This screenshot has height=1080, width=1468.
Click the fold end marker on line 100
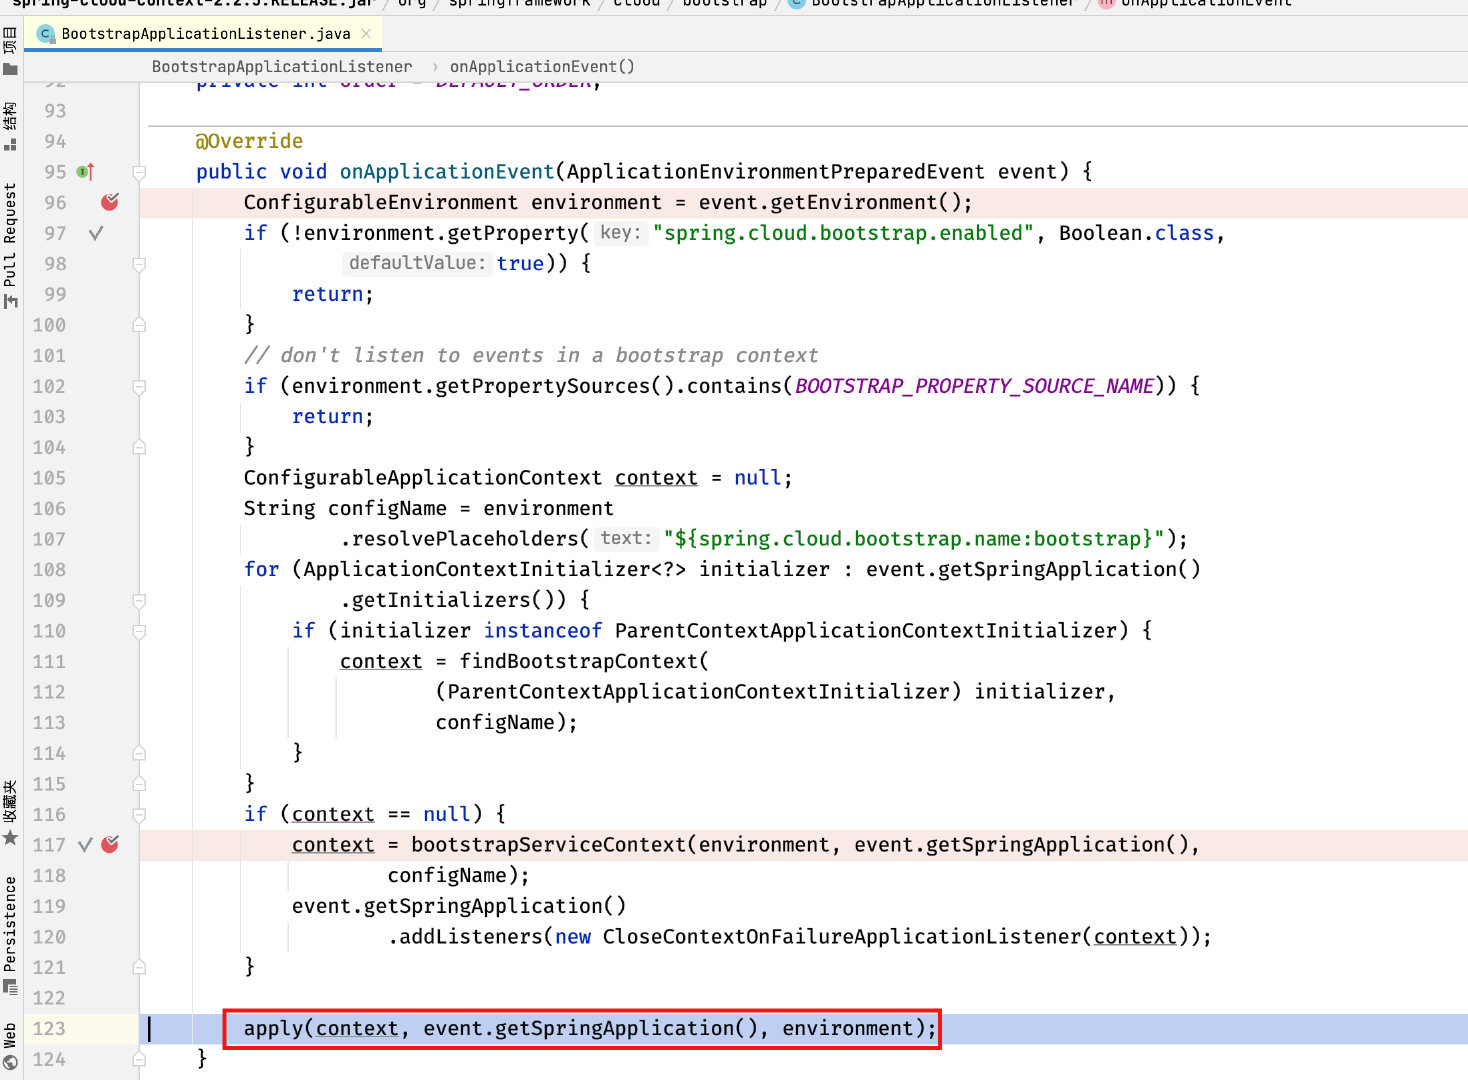(139, 325)
